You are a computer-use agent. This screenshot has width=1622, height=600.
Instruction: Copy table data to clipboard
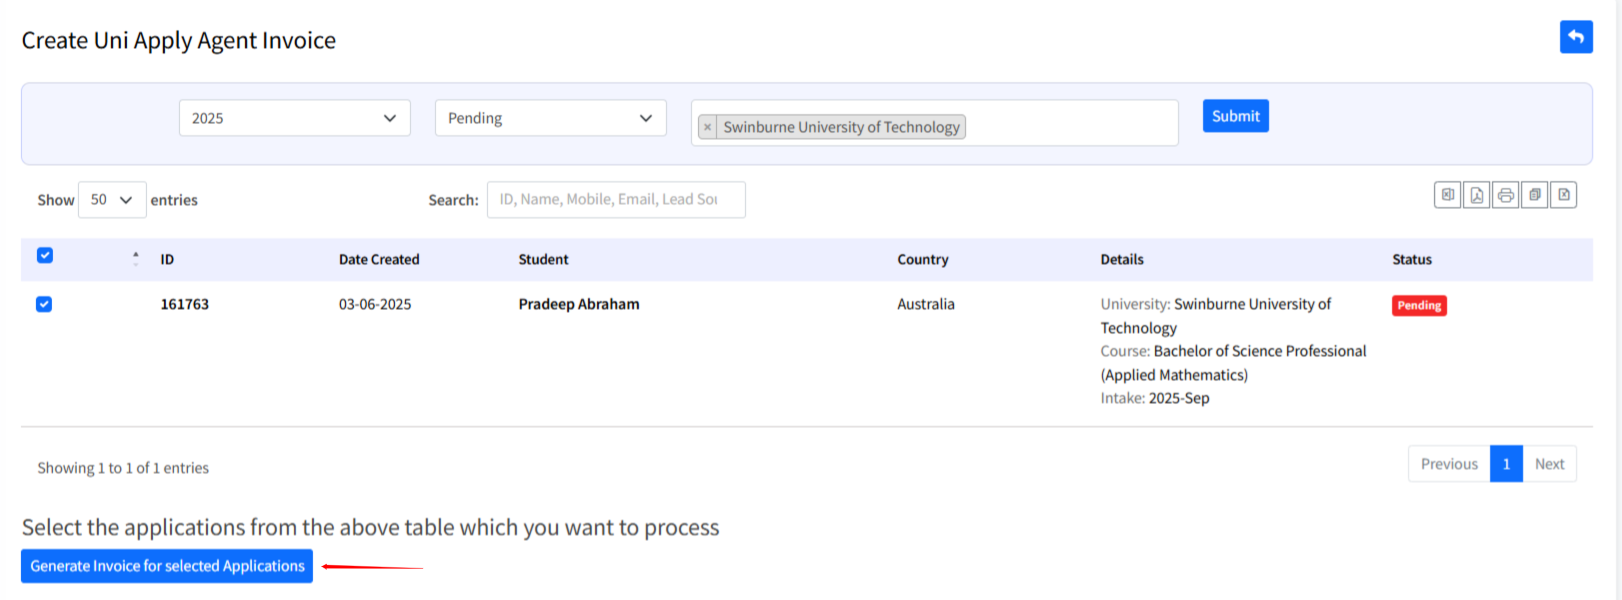coord(1534,195)
